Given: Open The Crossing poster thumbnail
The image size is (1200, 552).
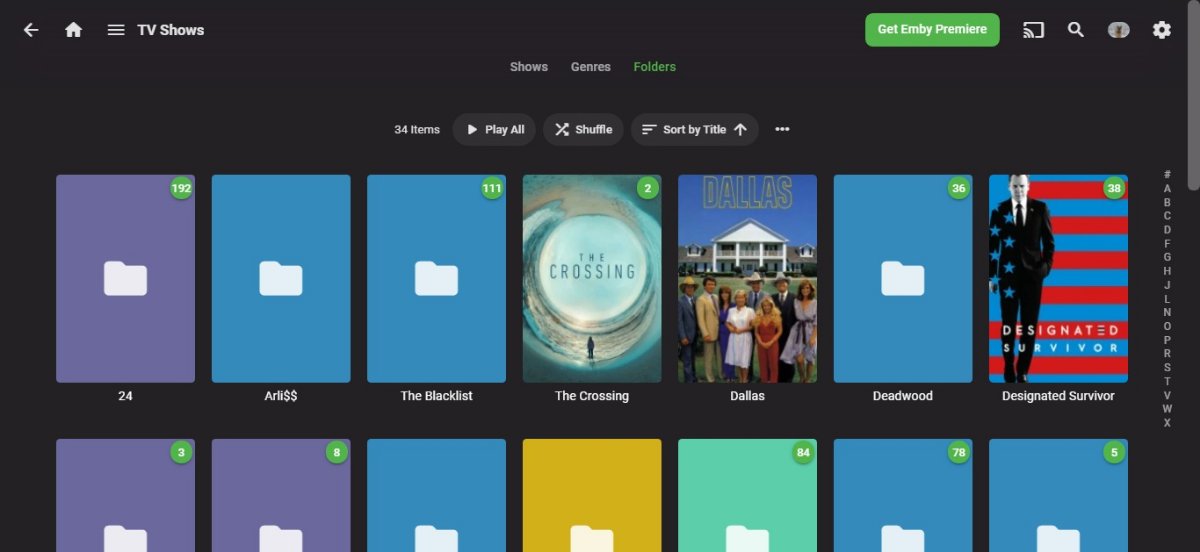Looking at the screenshot, I should pyautogui.click(x=592, y=279).
